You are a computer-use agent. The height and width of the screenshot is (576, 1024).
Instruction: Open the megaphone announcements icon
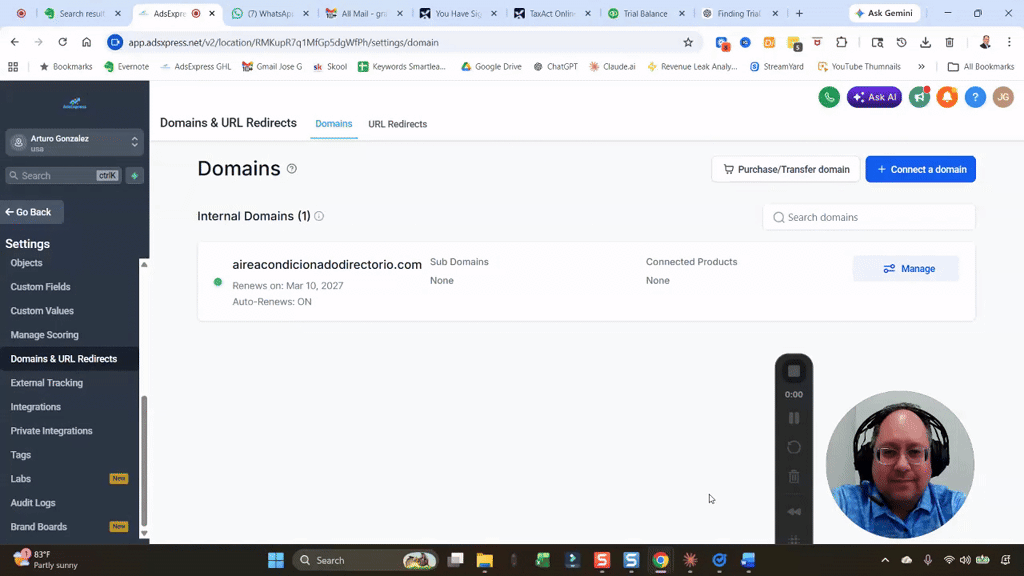919,97
